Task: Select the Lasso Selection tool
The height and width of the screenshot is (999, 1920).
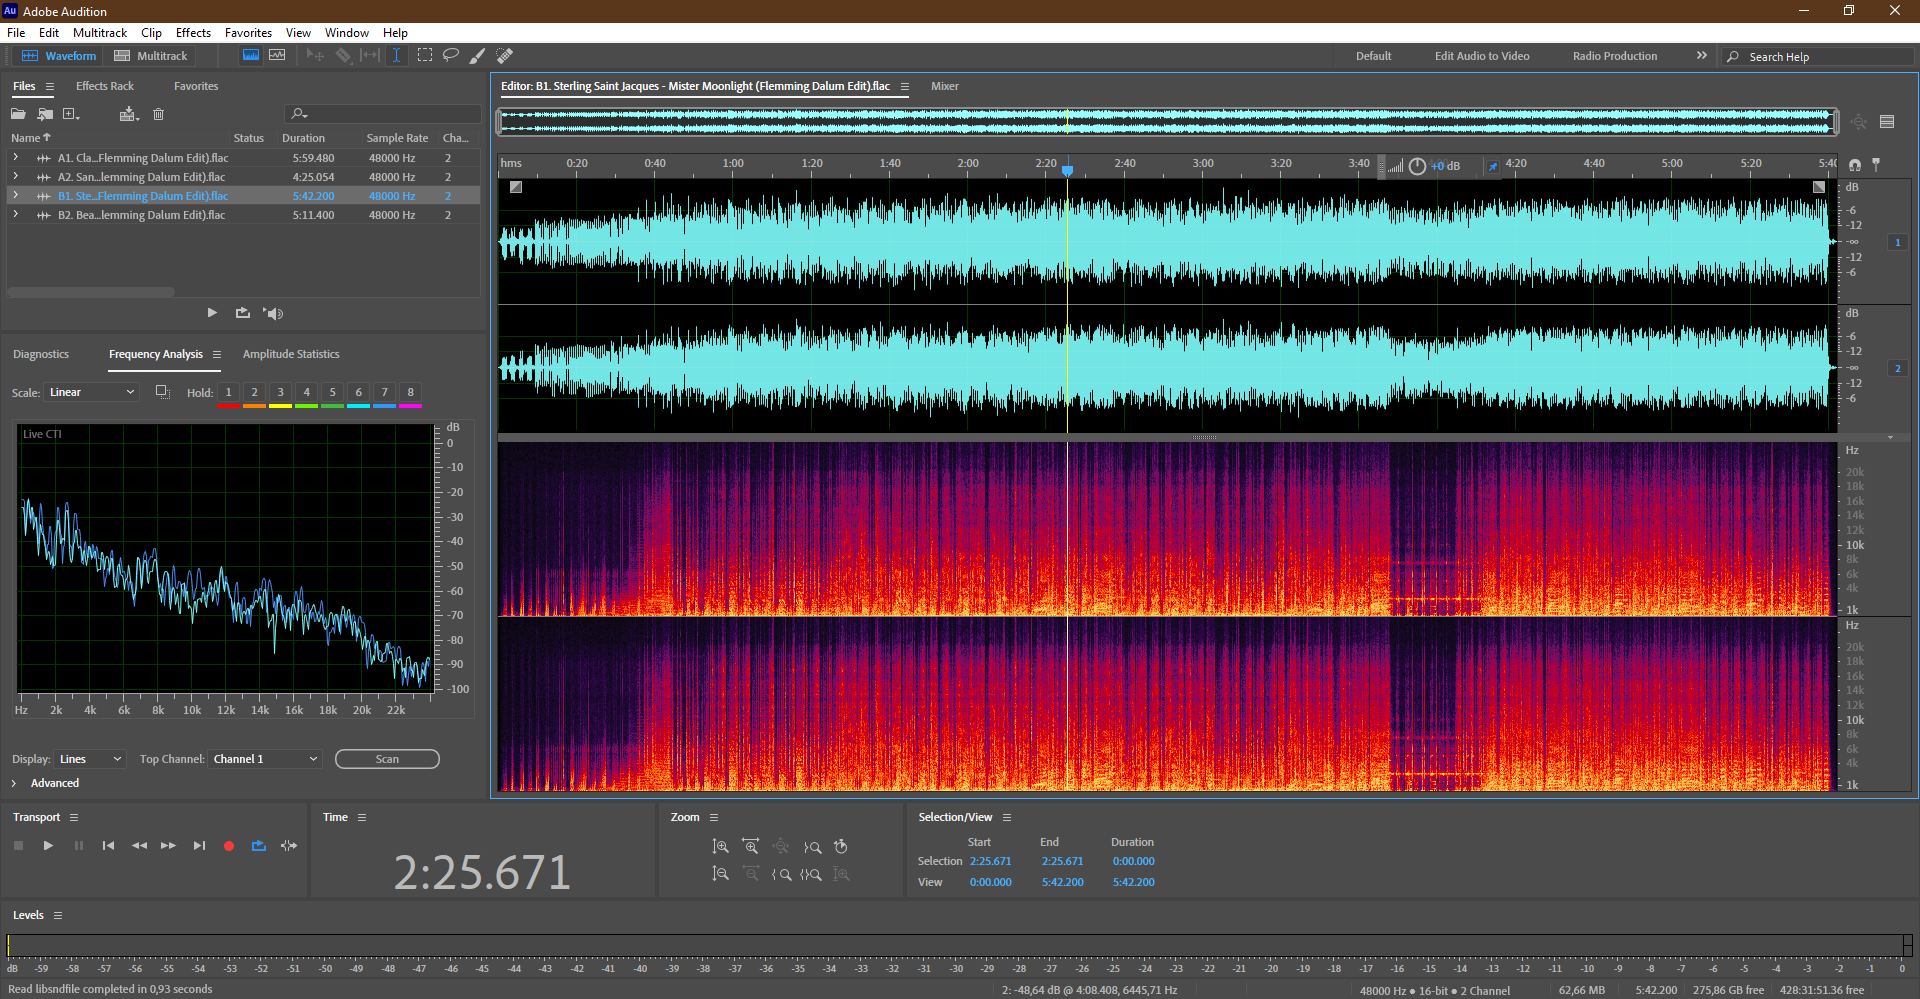Action: pyautogui.click(x=451, y=56)
